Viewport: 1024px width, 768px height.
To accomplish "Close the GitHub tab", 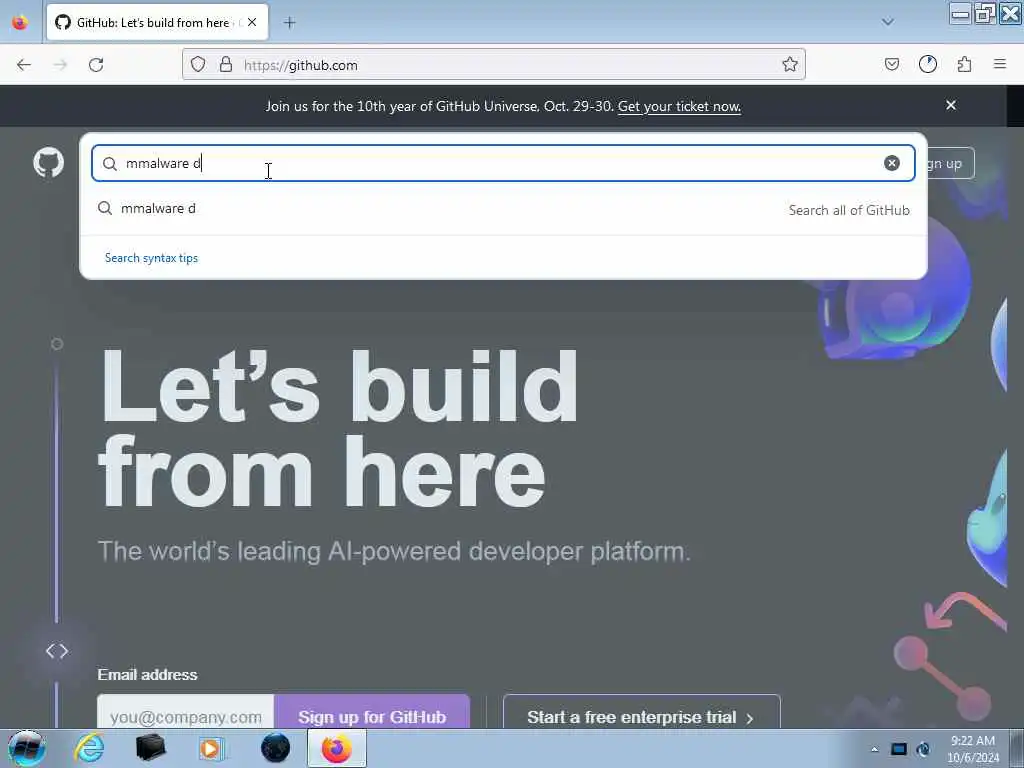I will point(252,22).
